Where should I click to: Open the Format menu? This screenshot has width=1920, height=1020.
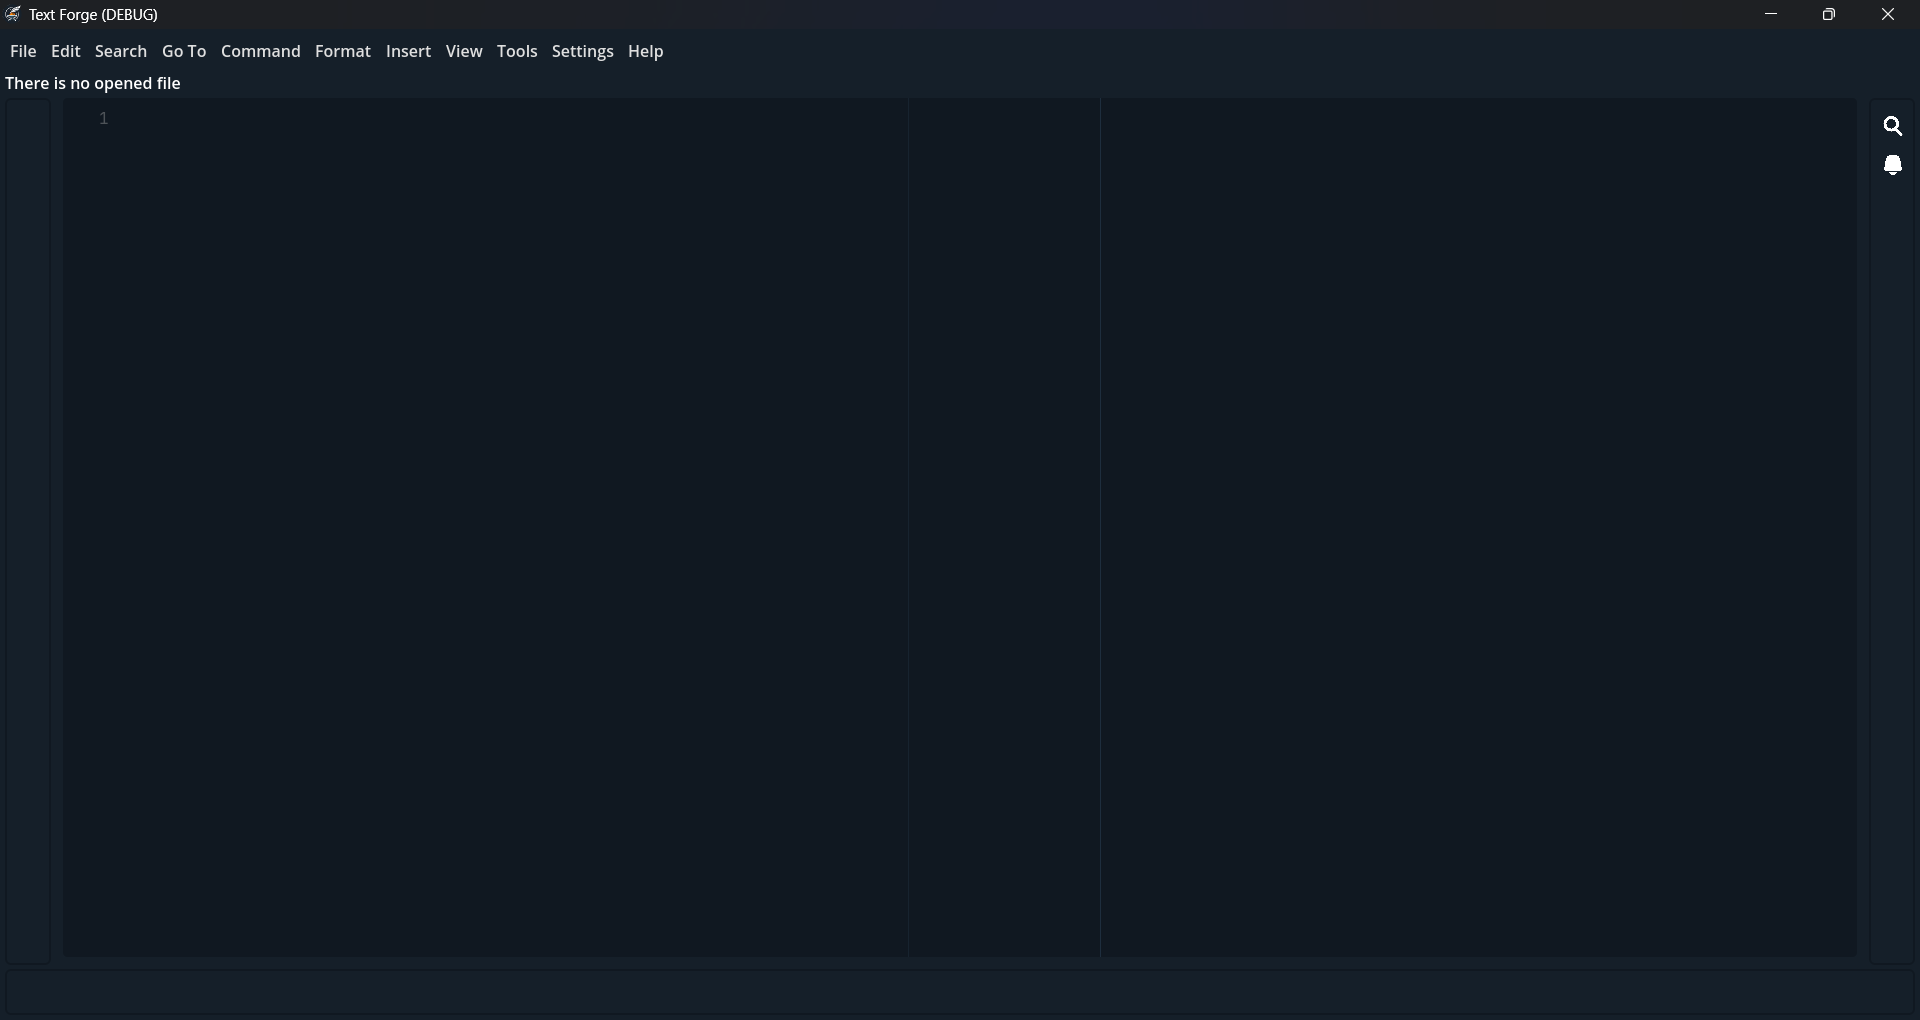click(x=343, y=52)
